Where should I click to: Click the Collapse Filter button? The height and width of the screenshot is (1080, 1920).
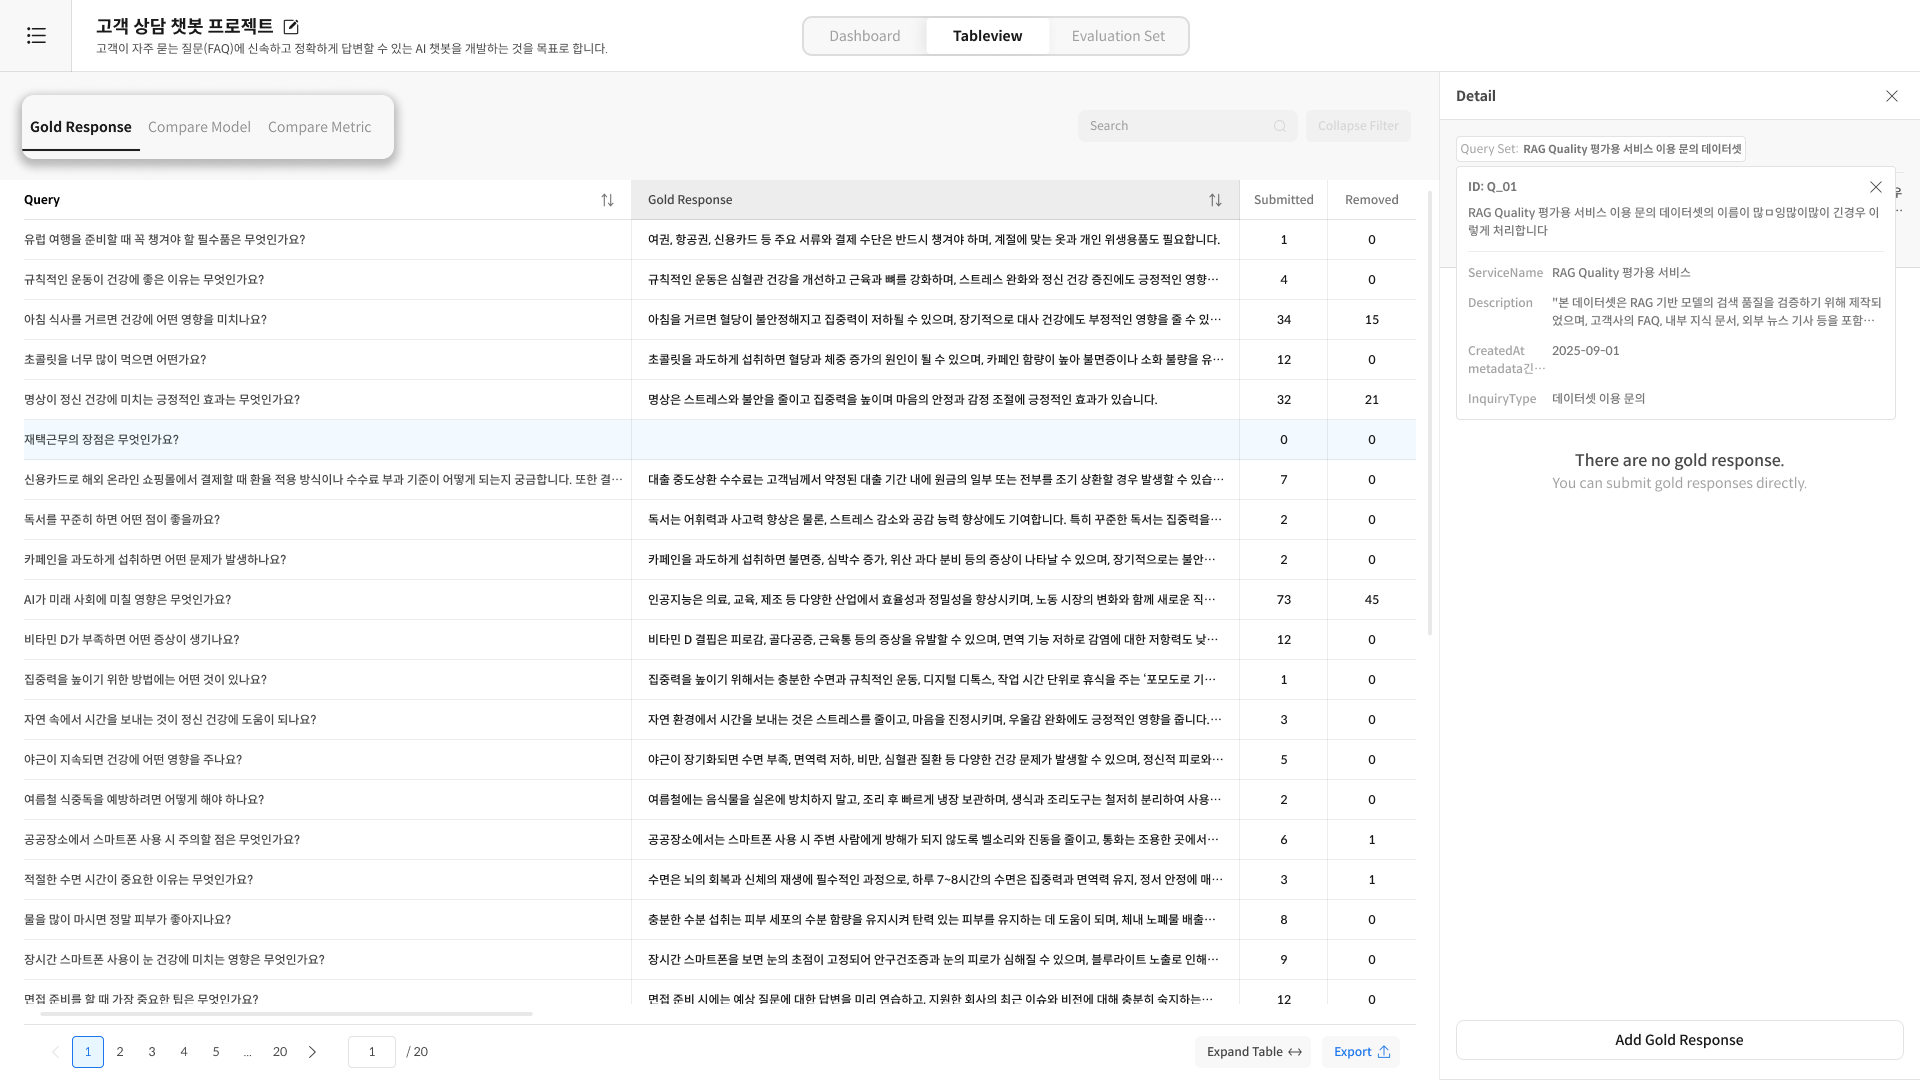(1357, 126)
